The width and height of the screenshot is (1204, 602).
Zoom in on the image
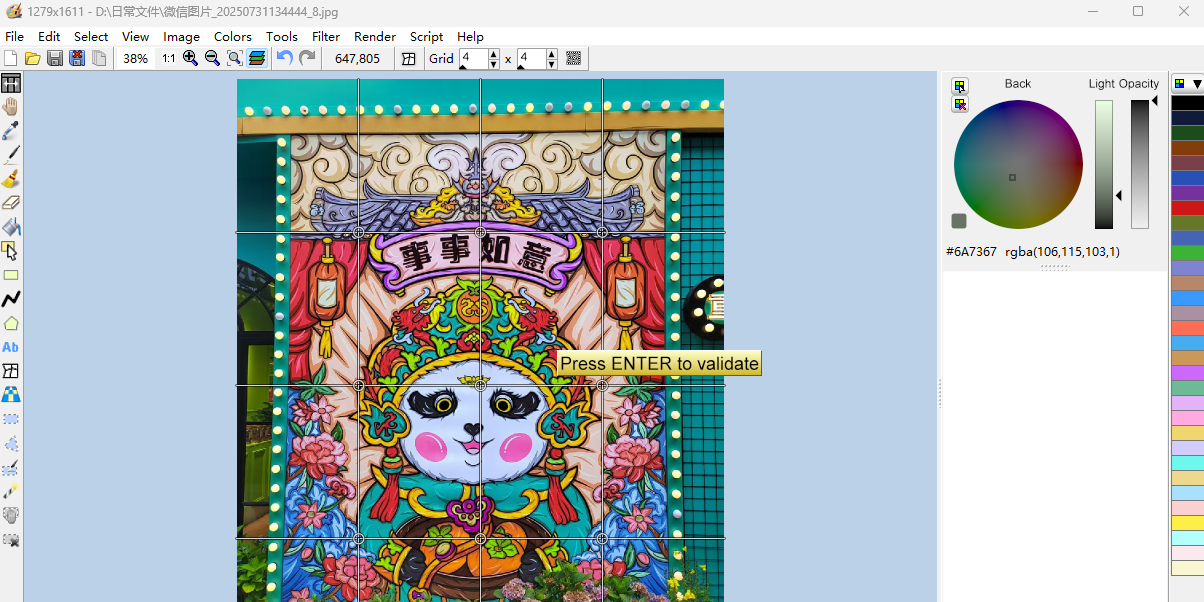point(189,58)
